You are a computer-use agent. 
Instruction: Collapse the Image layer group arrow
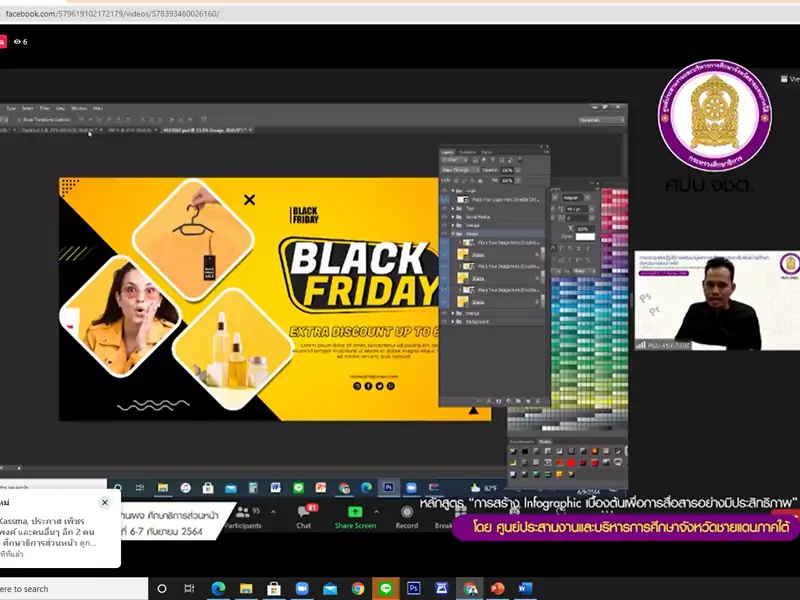453,234
